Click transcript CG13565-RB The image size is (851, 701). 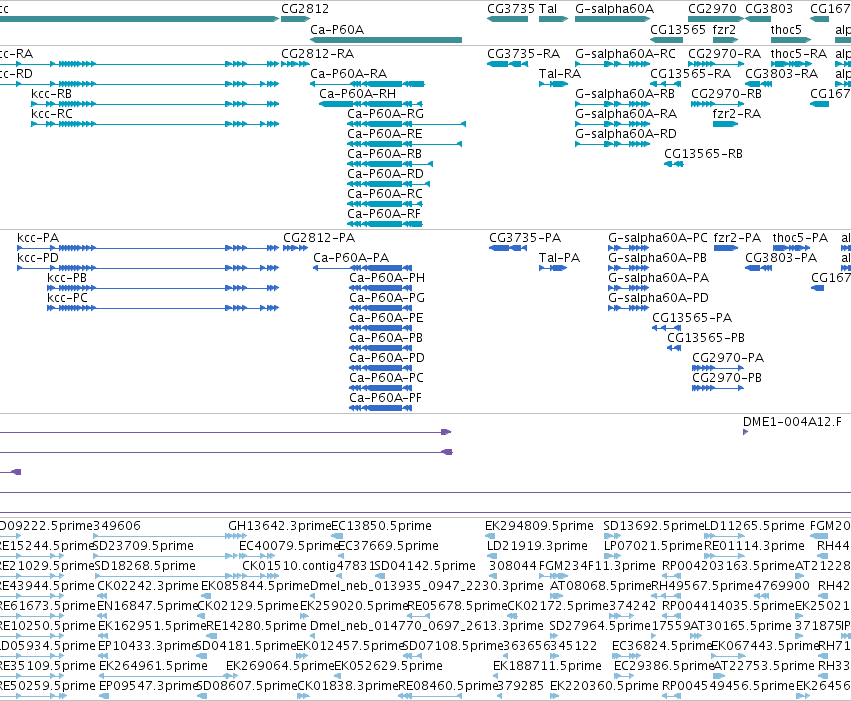tap(703, 154)
